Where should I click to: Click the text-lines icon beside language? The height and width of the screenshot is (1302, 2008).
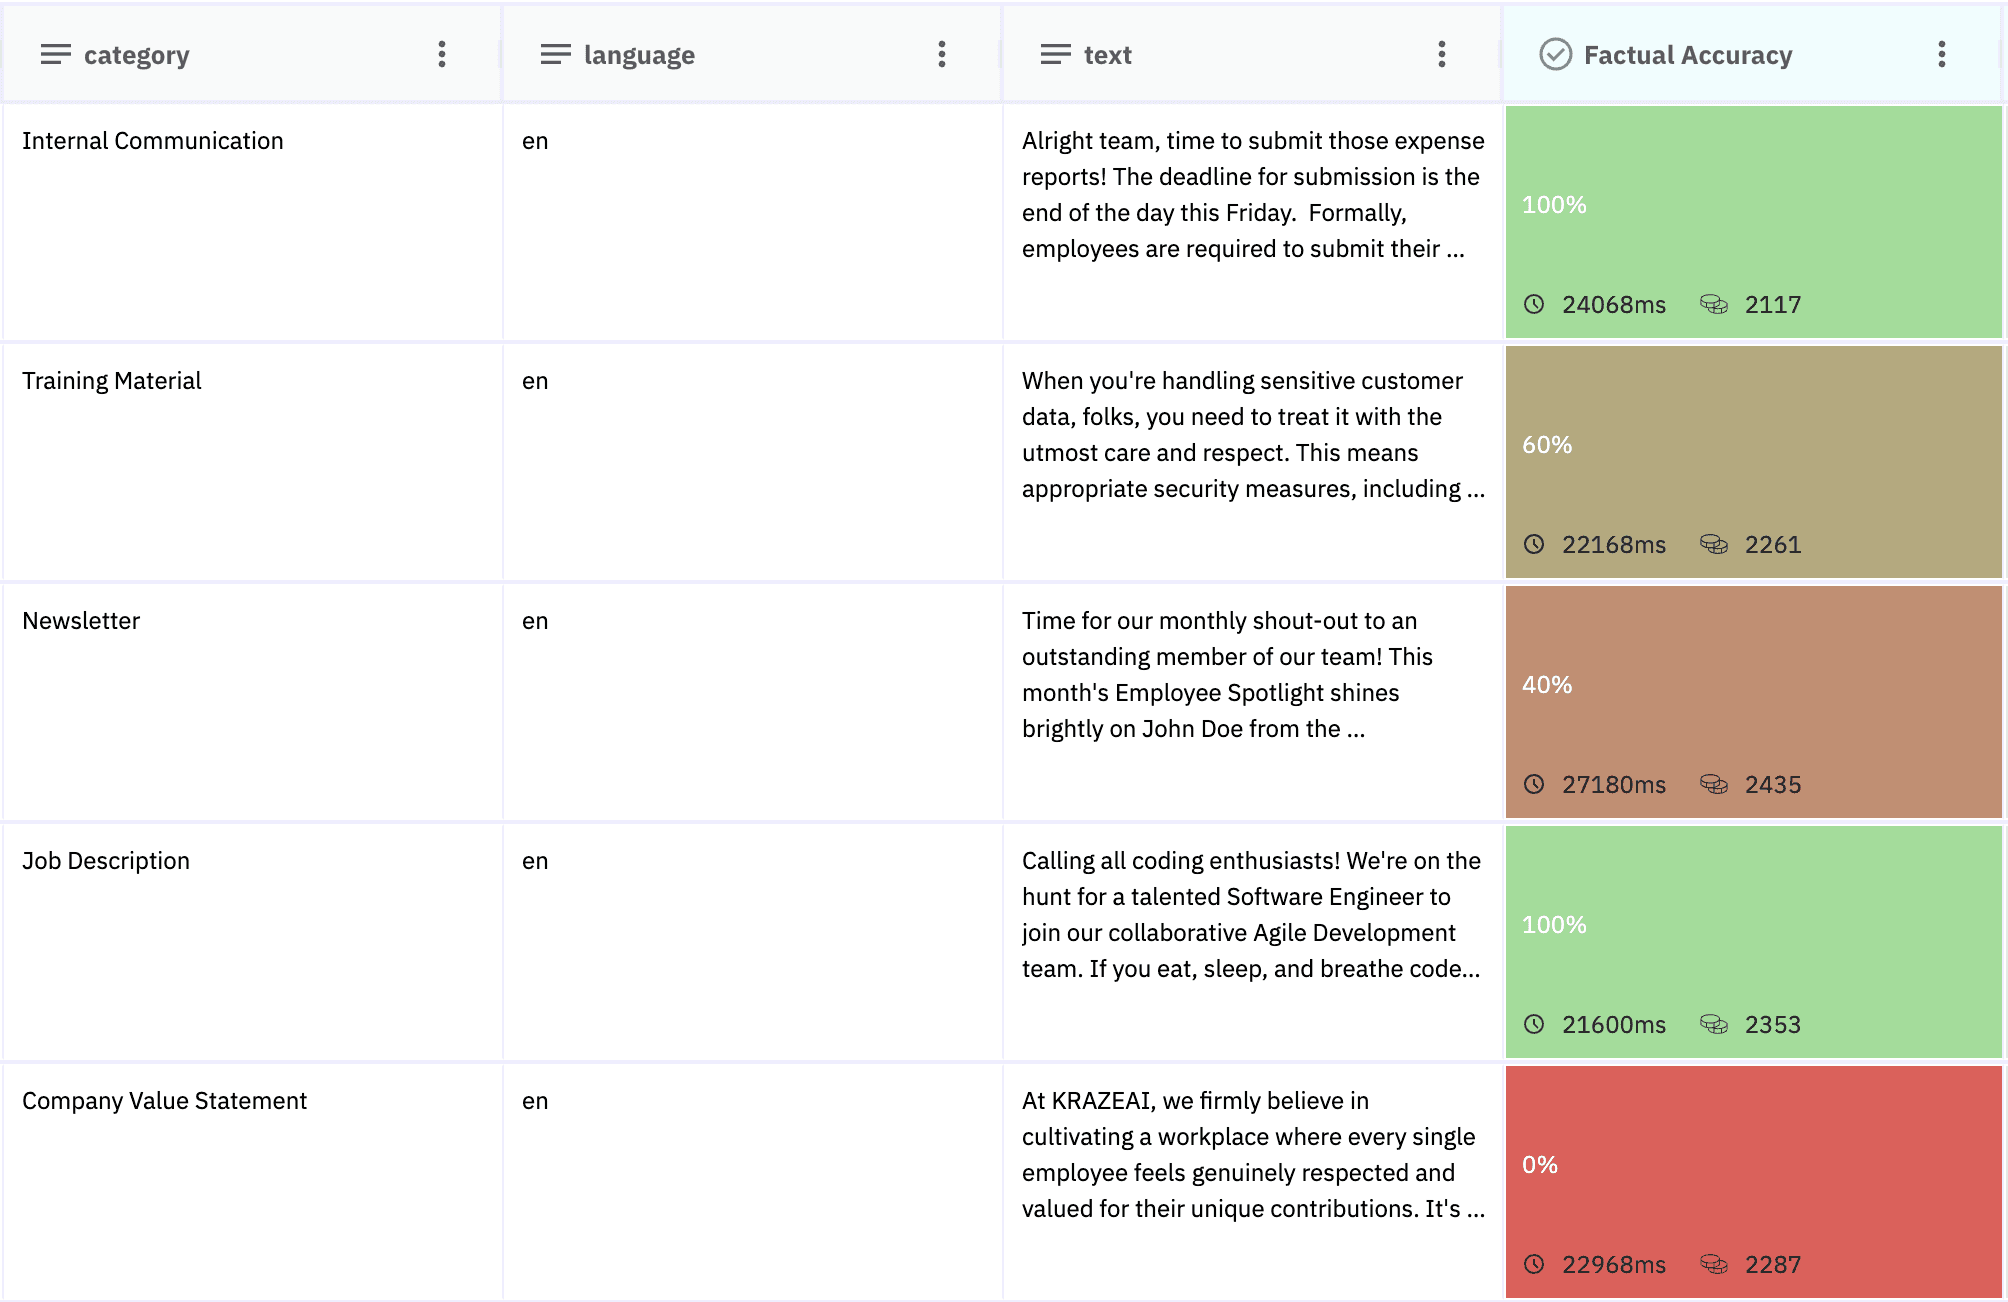point(555,54)
